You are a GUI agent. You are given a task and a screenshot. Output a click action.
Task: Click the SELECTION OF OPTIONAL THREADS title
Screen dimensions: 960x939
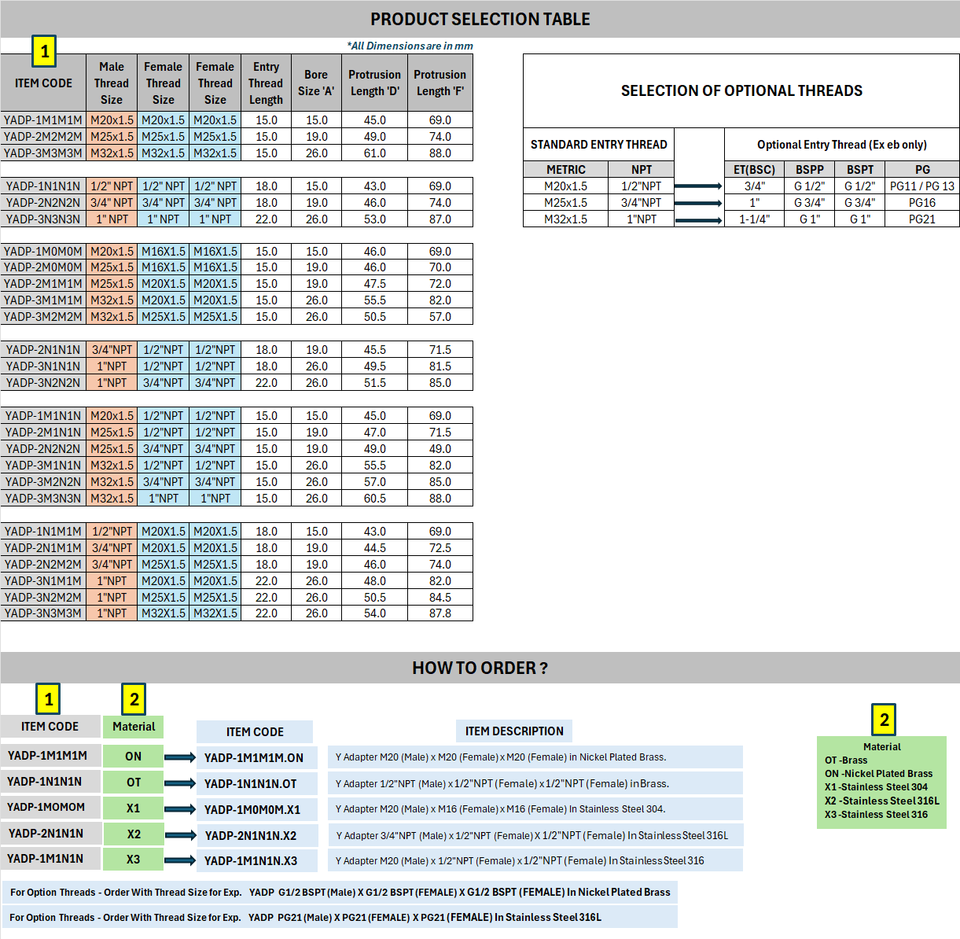tap(741, 91)
